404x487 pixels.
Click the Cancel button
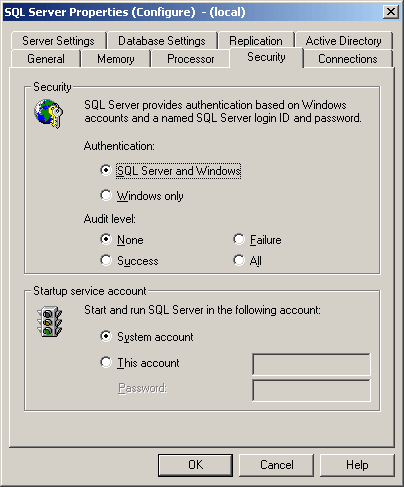[x=277, y=465]
